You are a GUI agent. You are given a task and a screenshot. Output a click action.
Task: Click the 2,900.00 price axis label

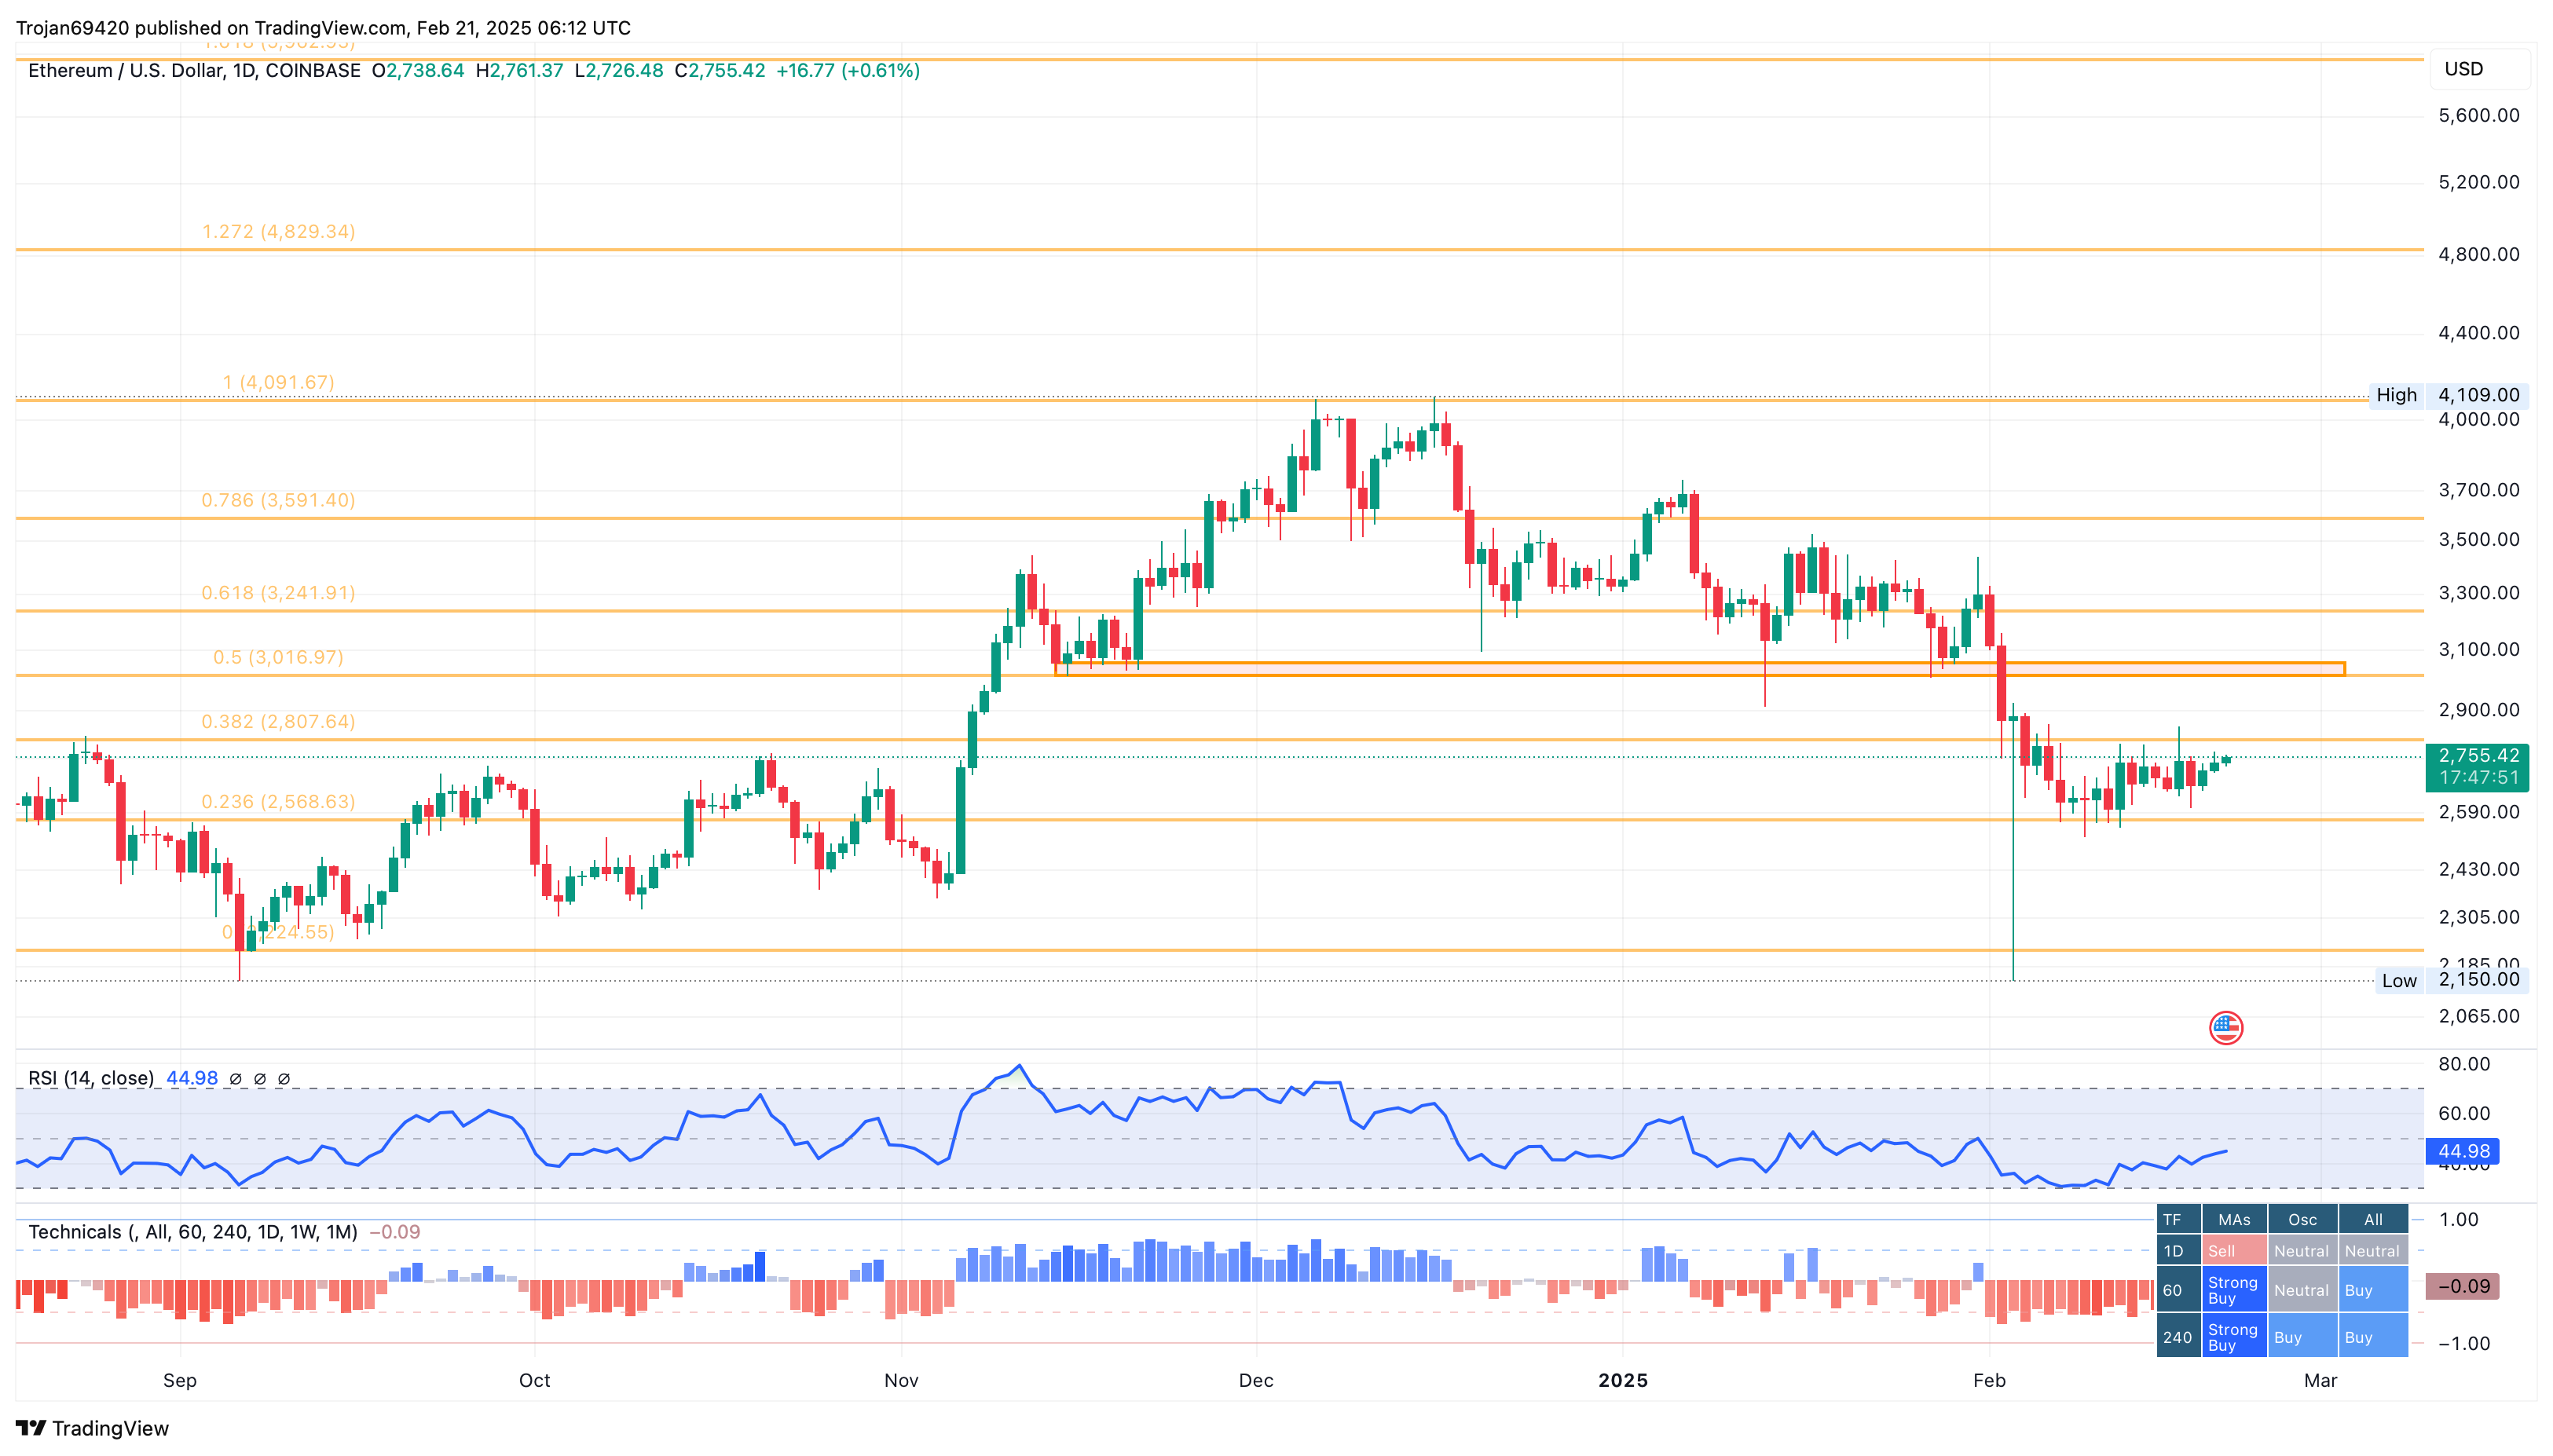pos(2479,710)
